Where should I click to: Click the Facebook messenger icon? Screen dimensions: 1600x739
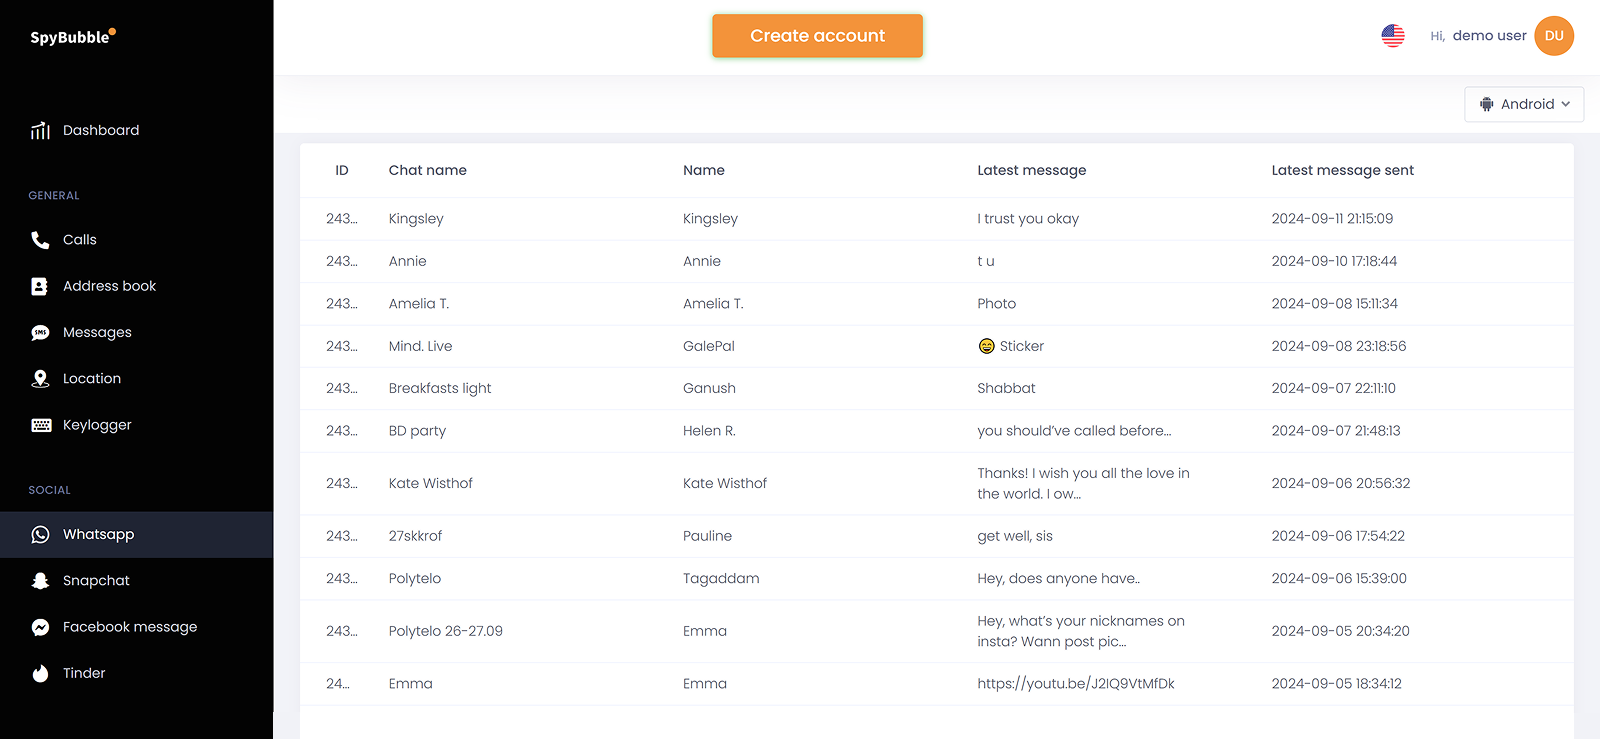point(40,627)
